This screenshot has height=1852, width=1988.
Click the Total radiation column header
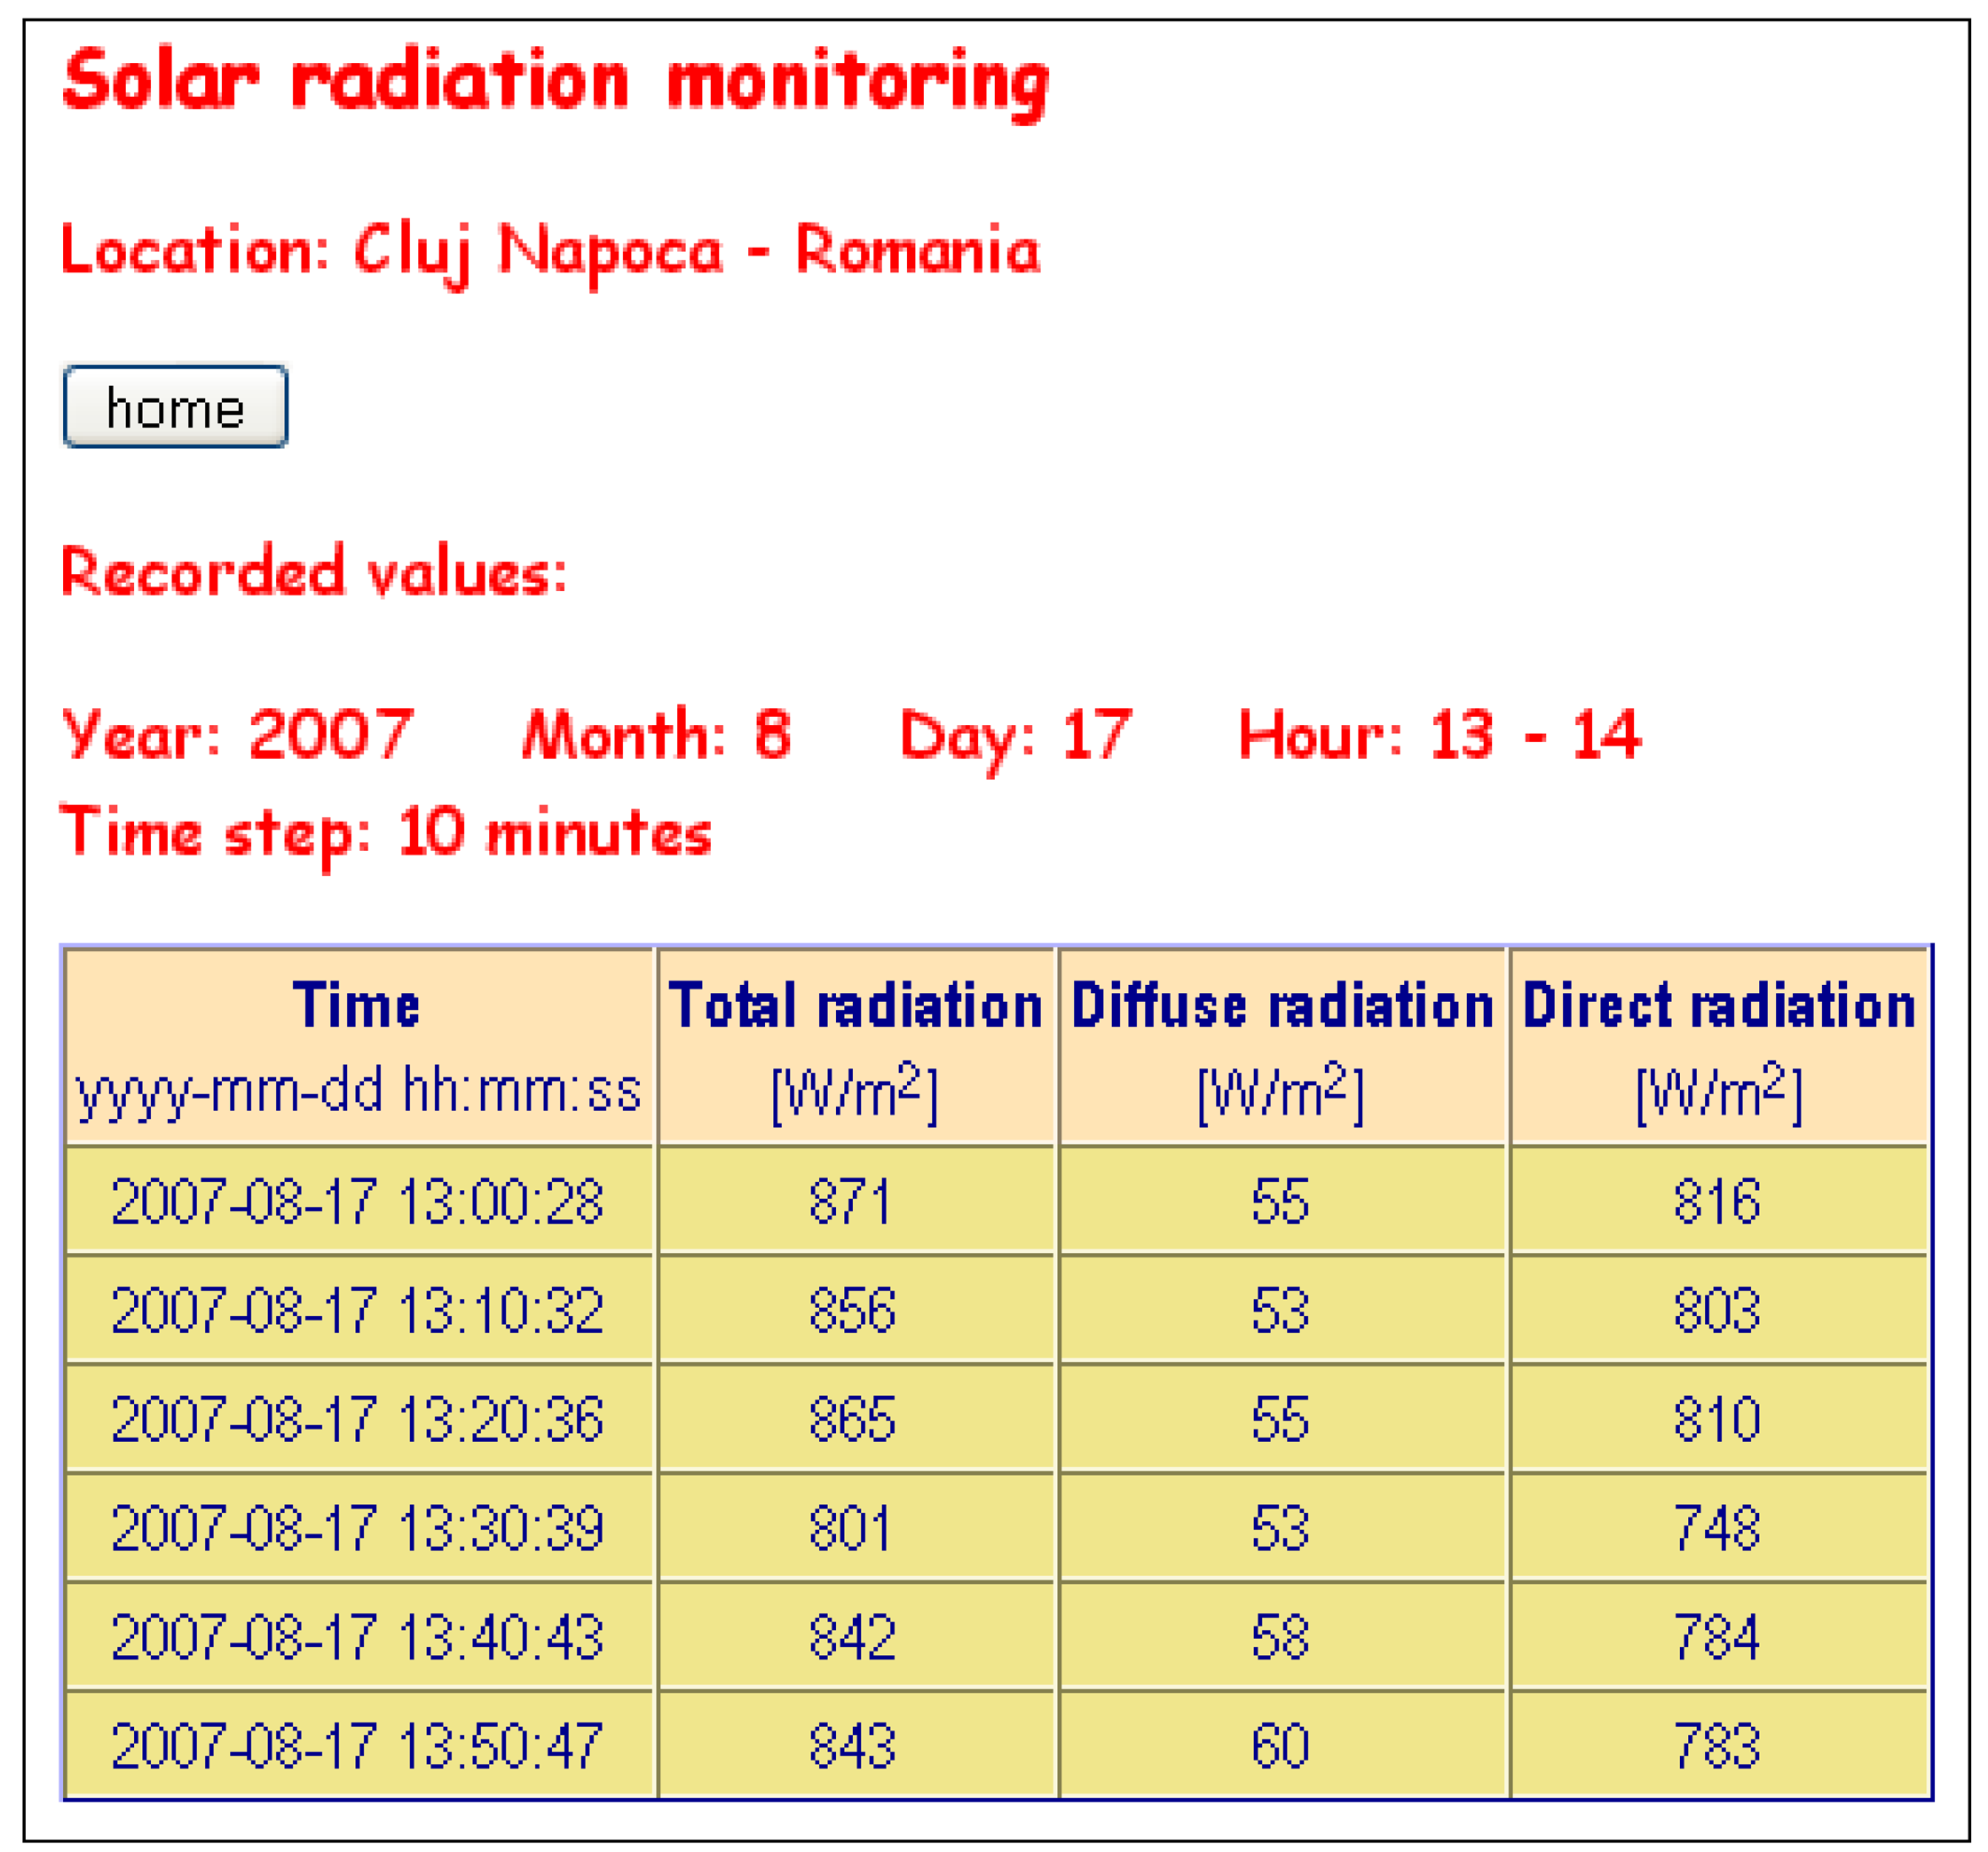click(856, 1005)
